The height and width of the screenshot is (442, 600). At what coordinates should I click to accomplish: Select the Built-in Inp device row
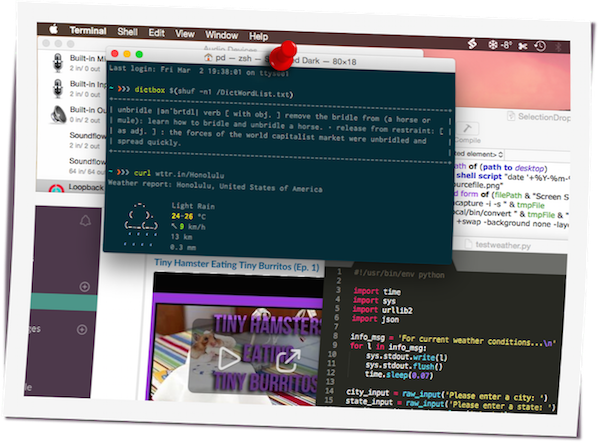point(71,88)
